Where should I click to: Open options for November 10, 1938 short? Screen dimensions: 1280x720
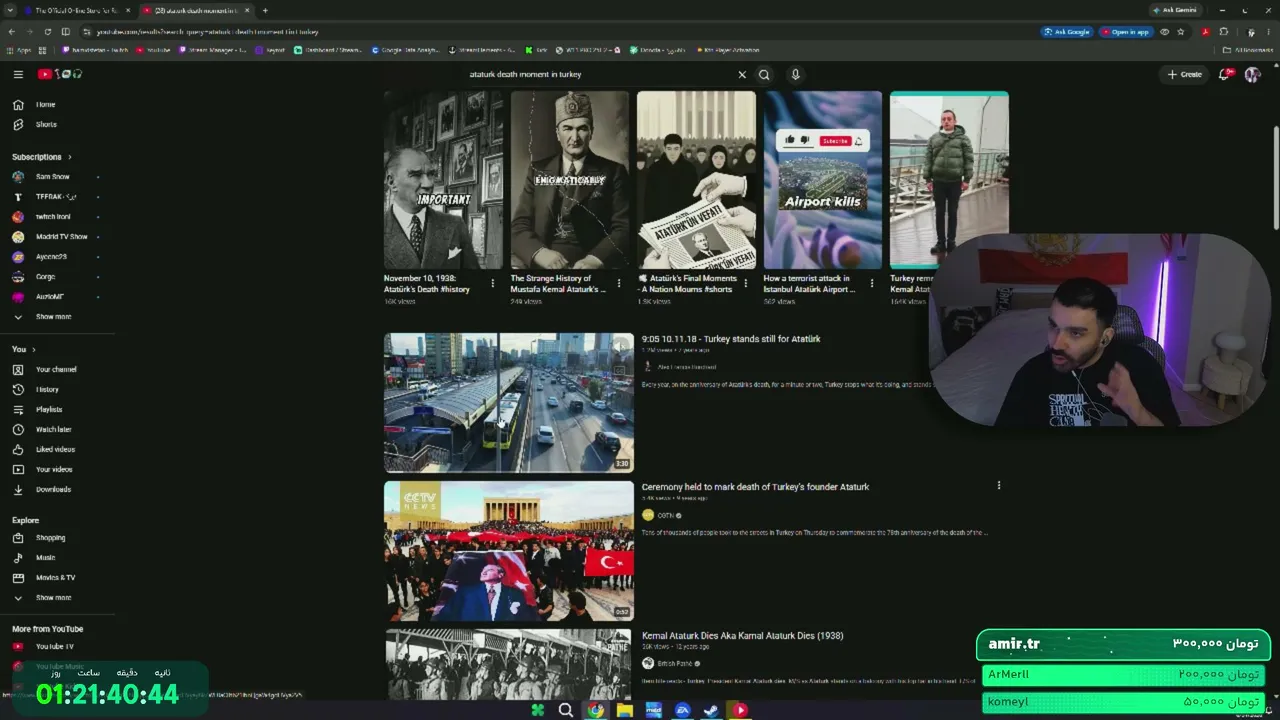pyautogui.click(x=492, y=283)
